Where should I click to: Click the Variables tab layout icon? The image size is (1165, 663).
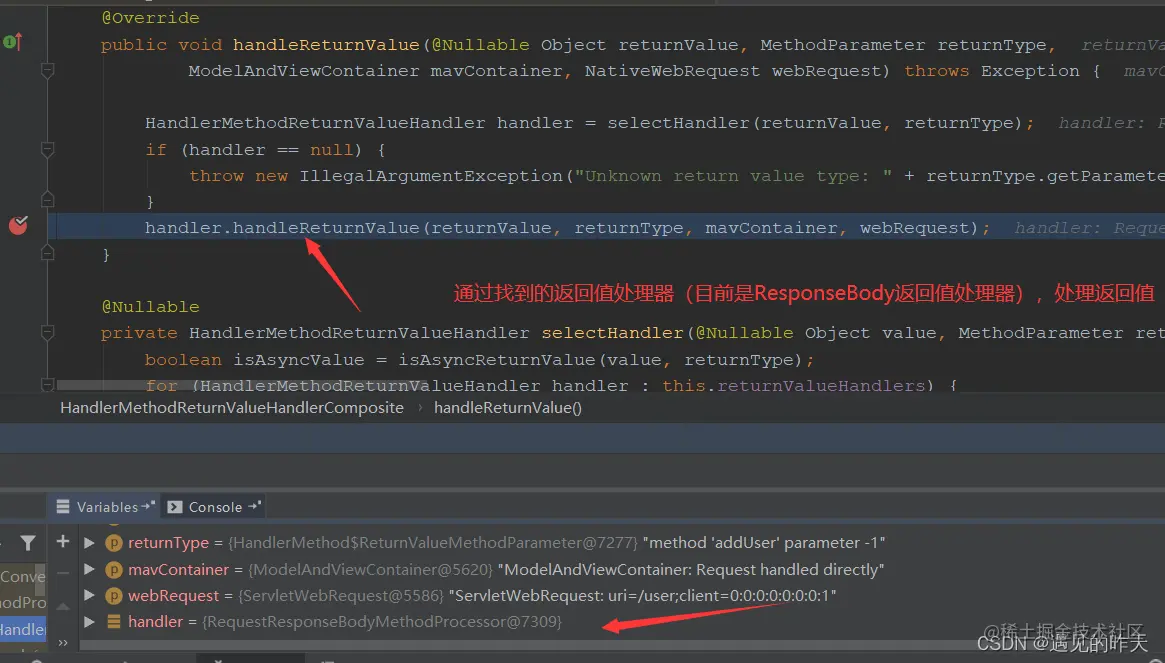[63, 506]
